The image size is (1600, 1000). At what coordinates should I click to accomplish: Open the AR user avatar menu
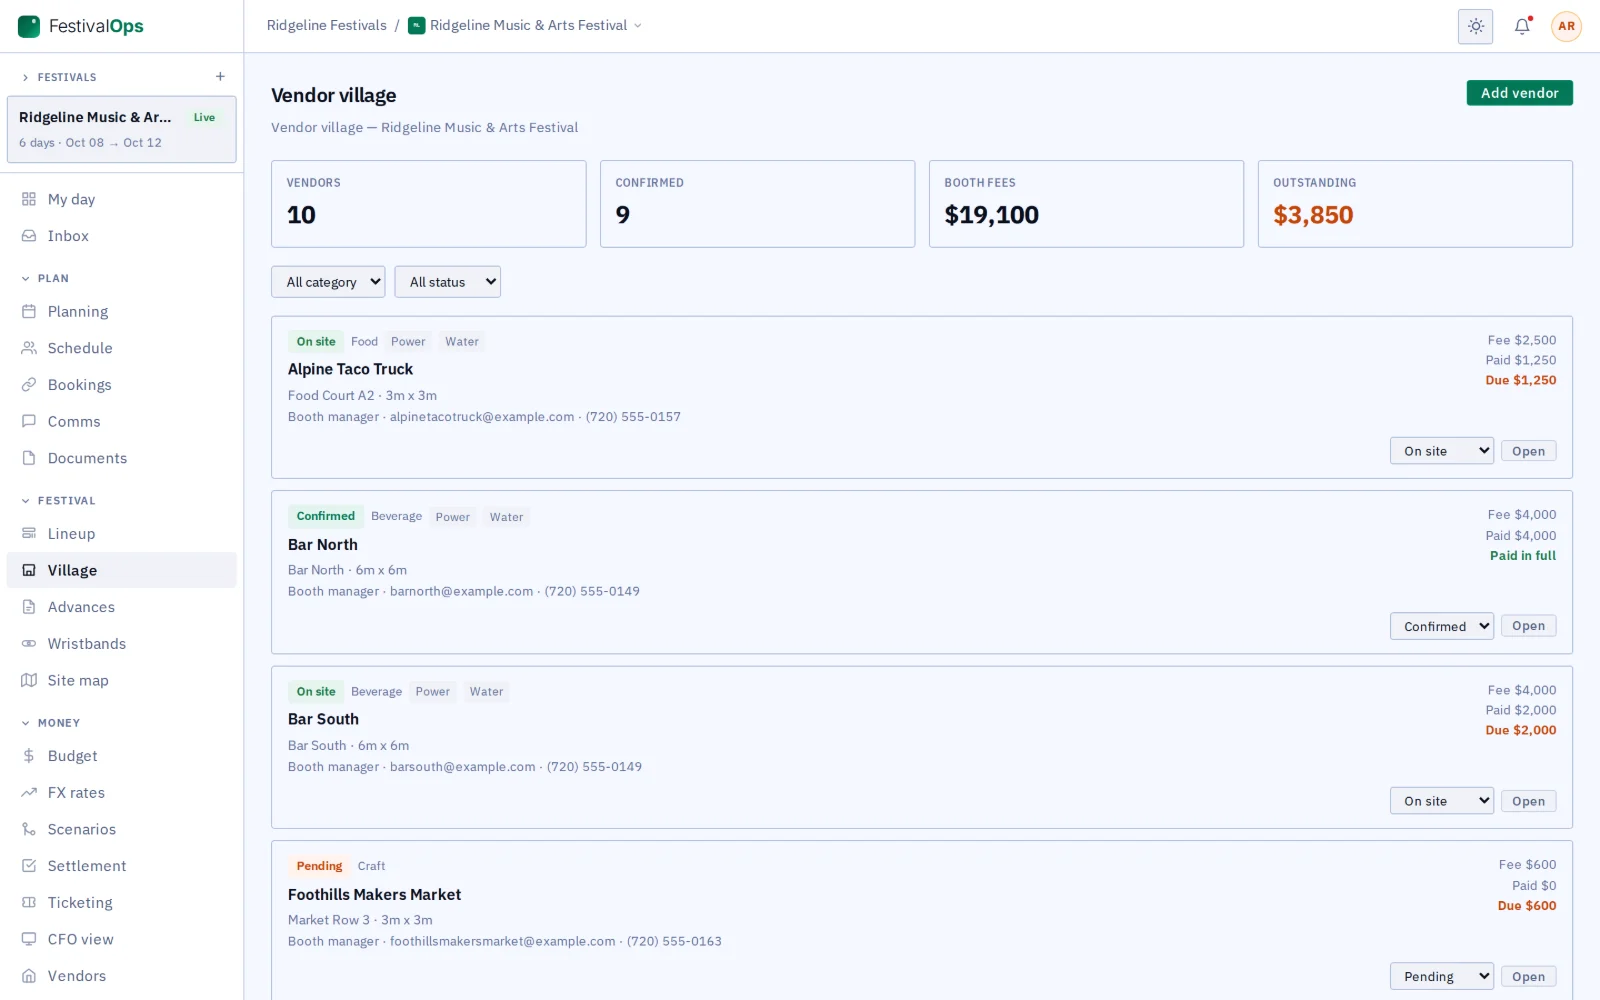pos(1566,26)
